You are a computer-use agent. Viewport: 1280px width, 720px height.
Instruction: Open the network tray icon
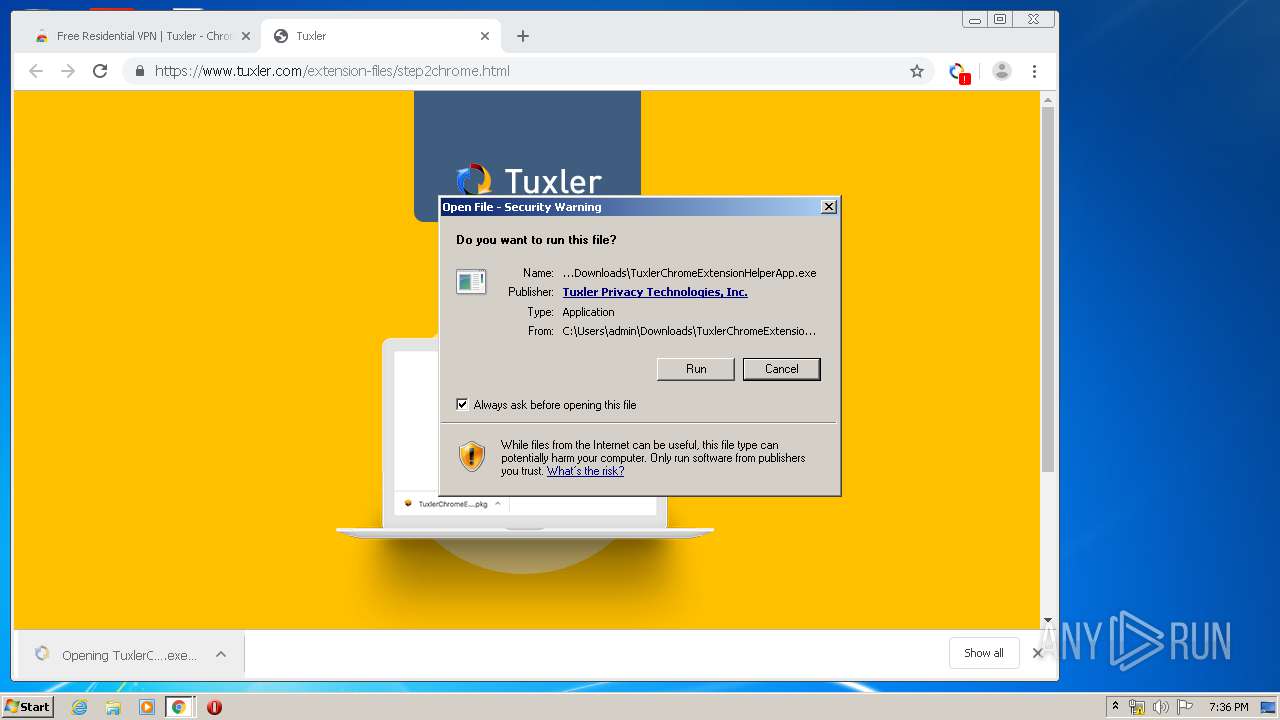click(x=1137, y=707)
